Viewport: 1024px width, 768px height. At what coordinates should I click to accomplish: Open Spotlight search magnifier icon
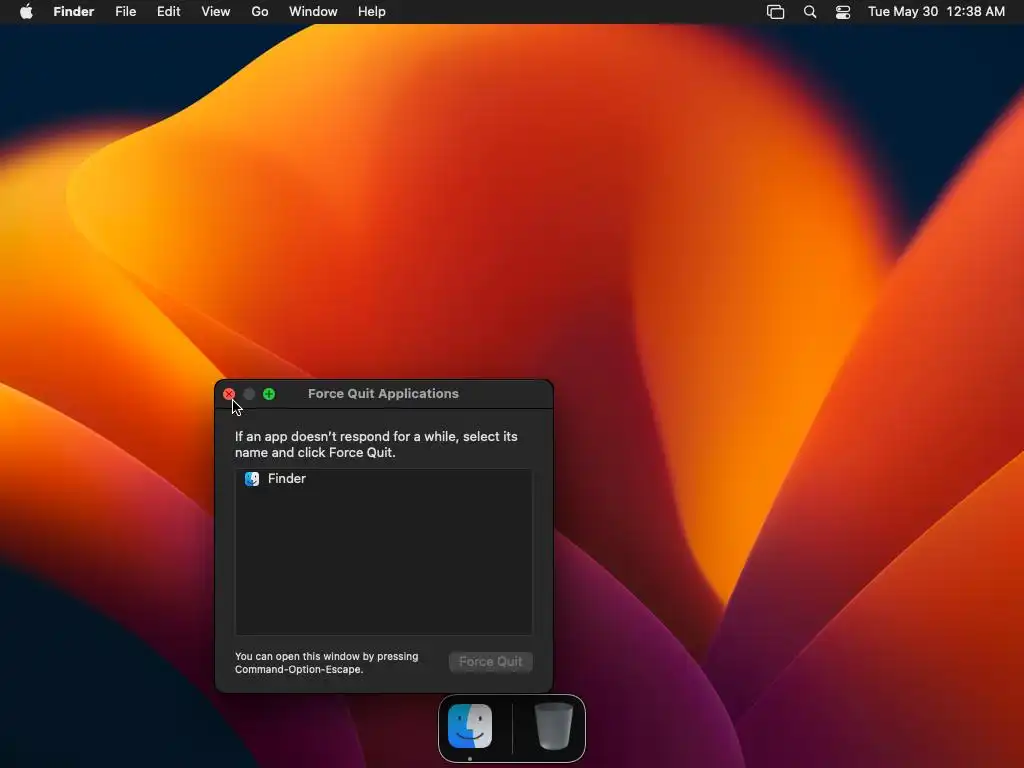pos(810,12)
